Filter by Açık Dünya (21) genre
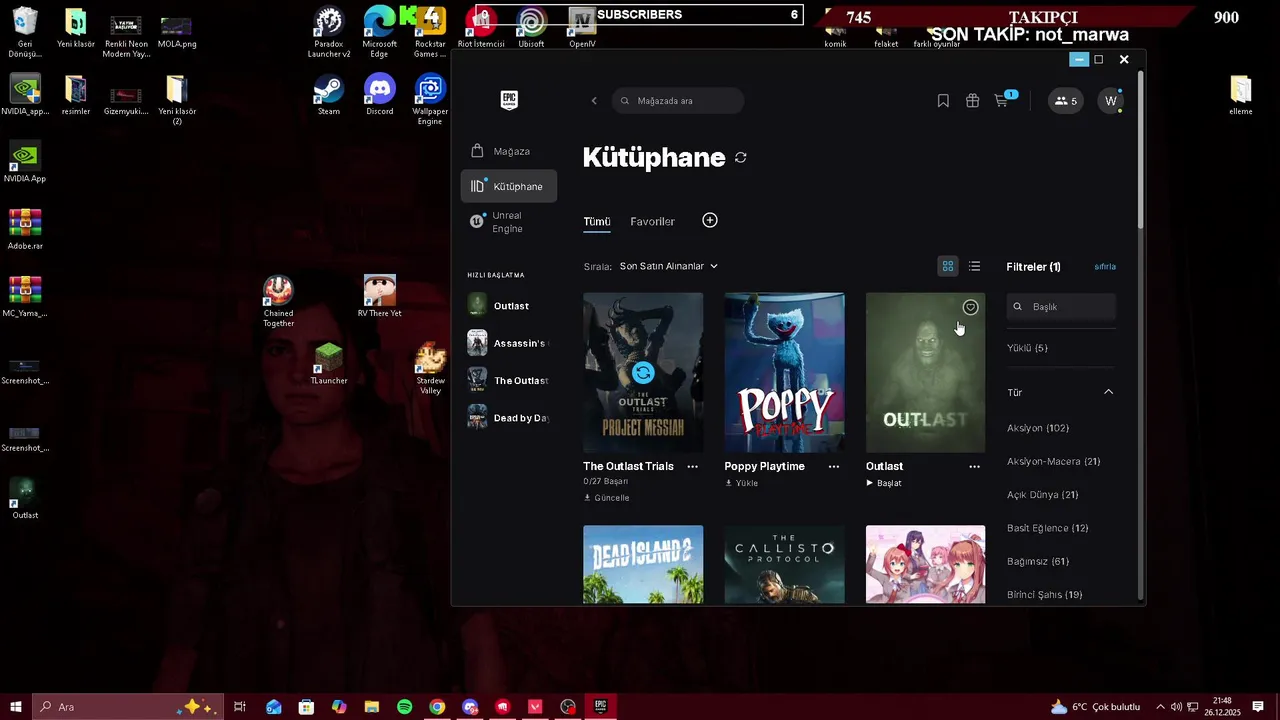 [1043, 495]
